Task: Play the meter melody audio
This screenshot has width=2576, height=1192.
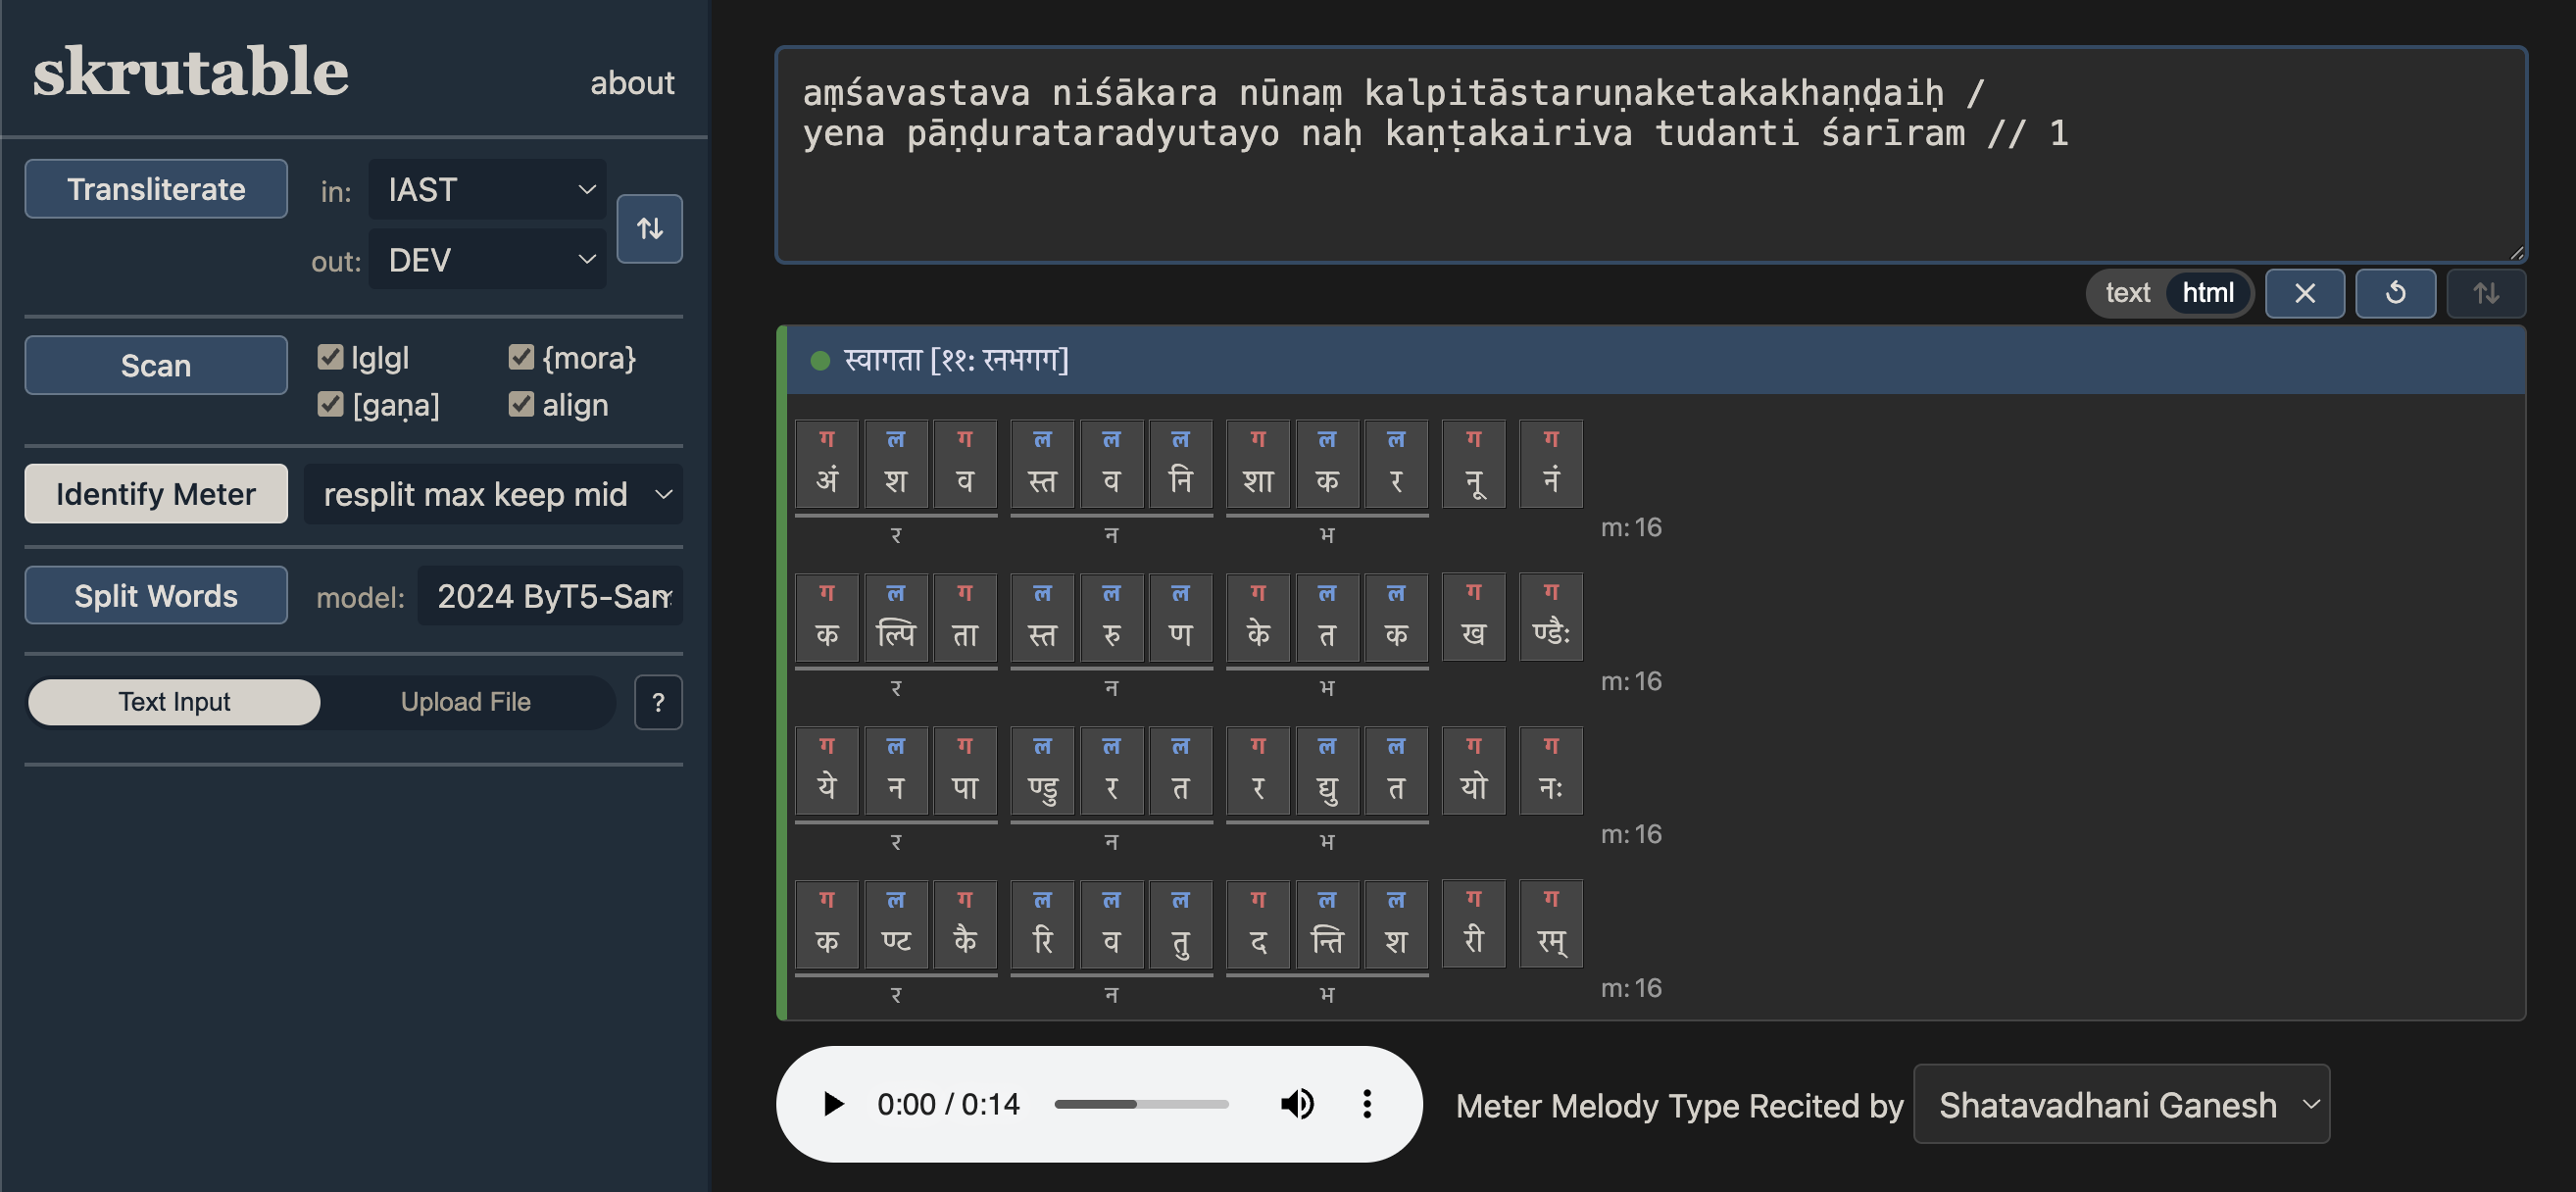Action: [832, 1104]
